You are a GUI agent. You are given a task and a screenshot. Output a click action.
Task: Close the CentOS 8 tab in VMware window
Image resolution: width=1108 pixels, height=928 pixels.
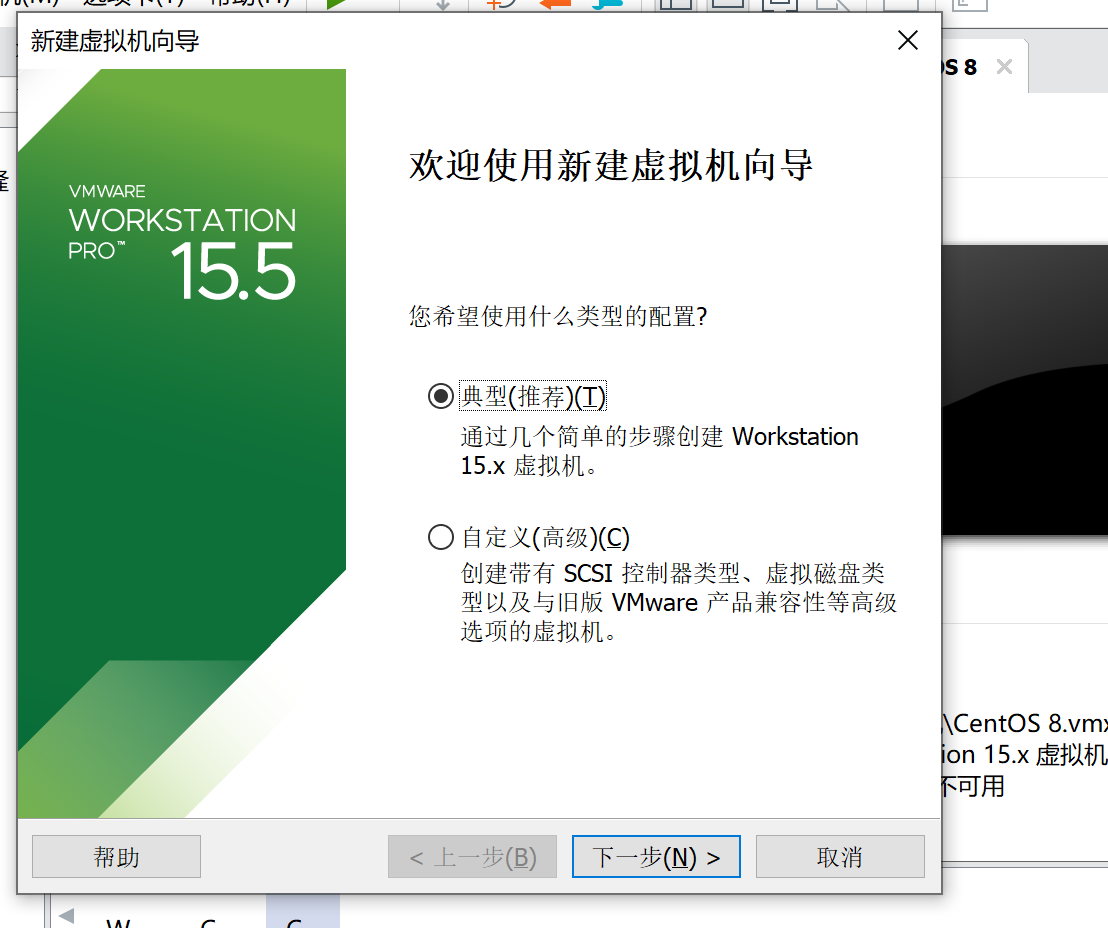pos(1004,67)
